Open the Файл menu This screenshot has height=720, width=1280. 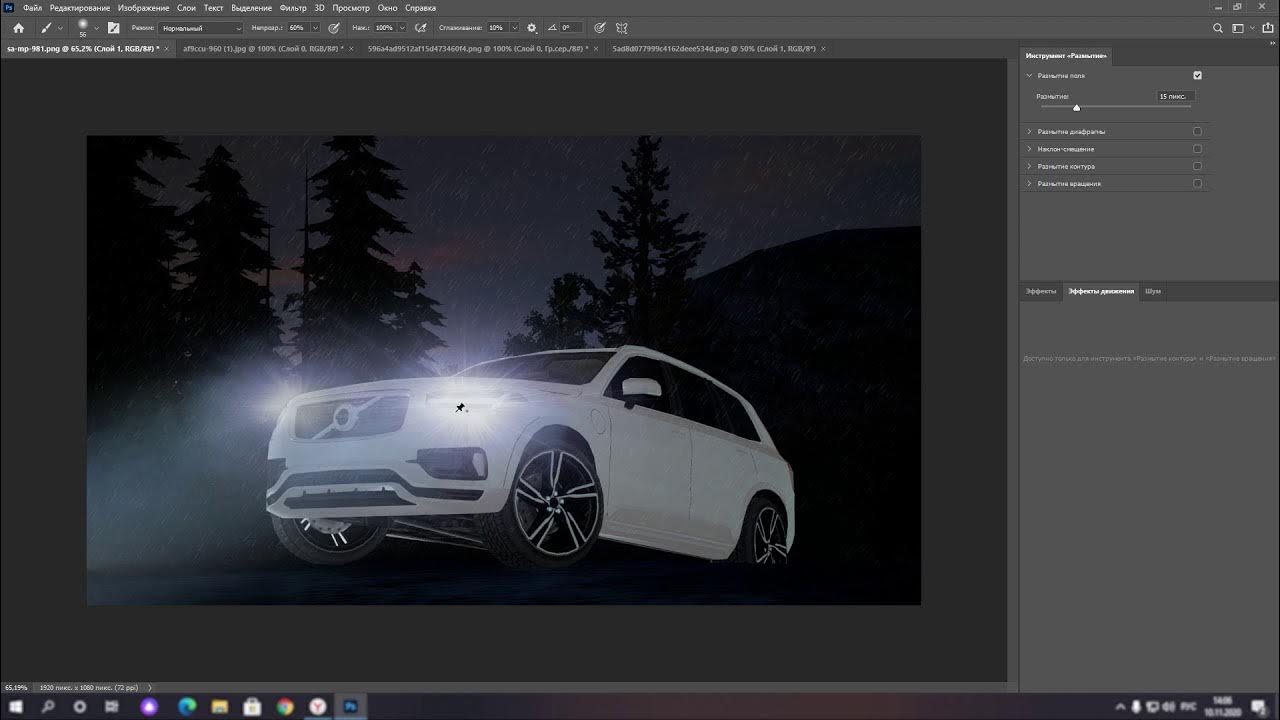point(32,8)
